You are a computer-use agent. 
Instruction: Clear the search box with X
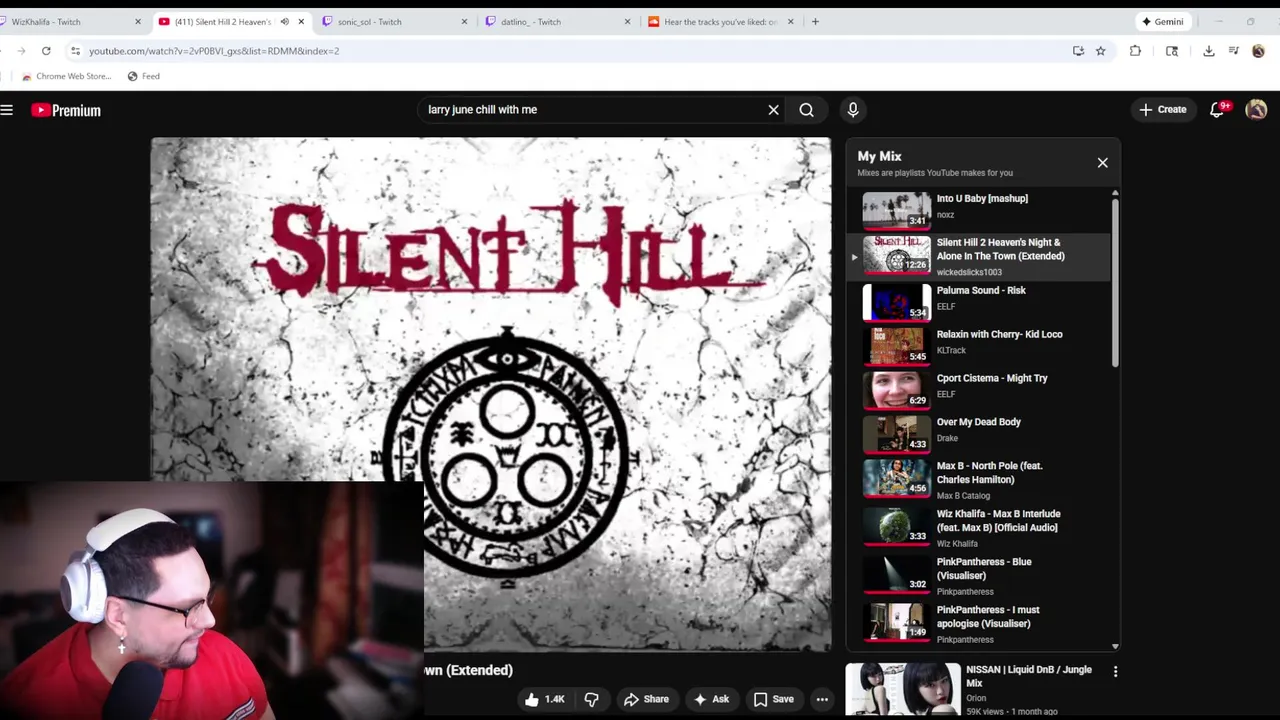[x=773, y=110]
